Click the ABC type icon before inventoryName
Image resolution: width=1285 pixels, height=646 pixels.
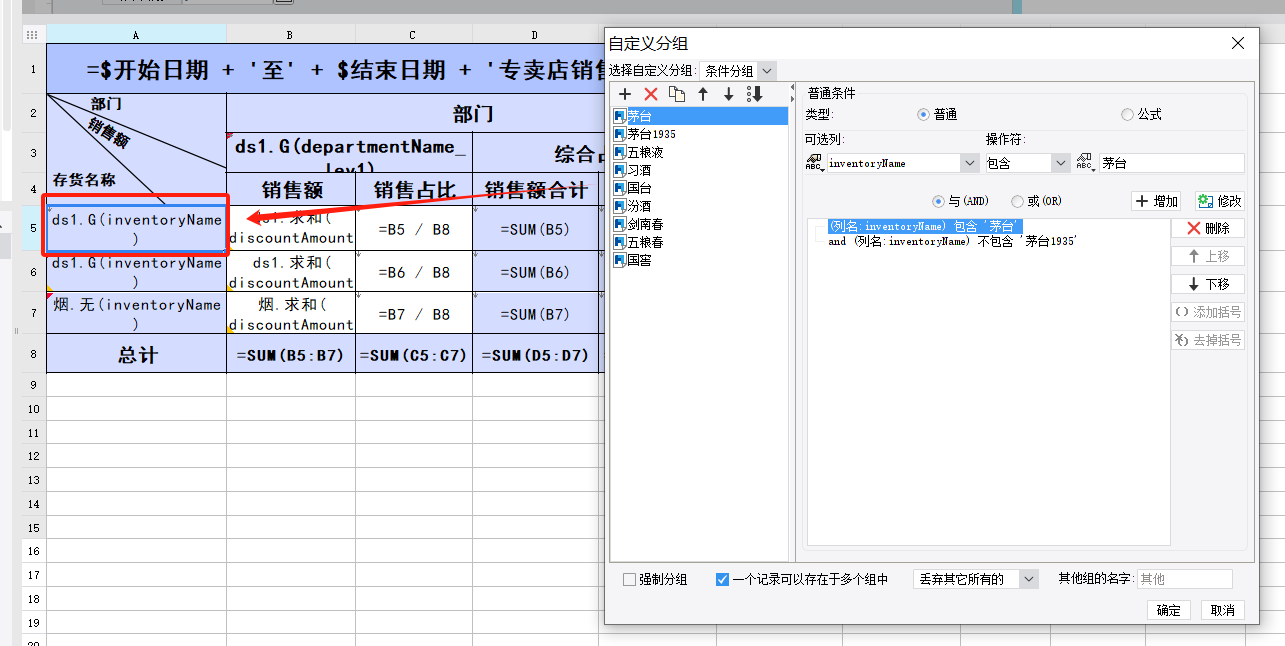tap(813, 163)
